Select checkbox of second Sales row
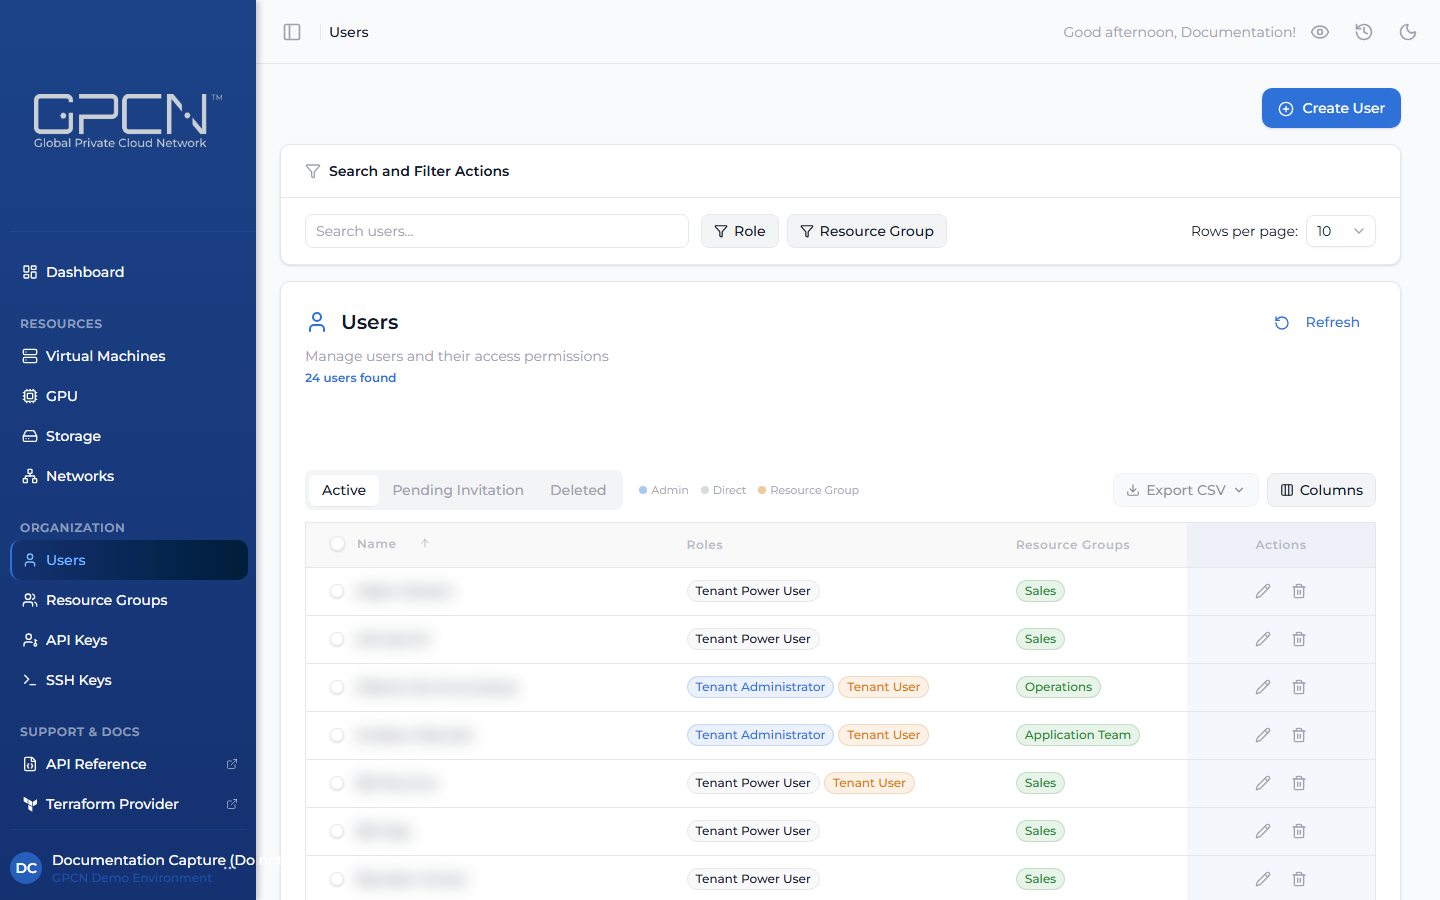 [x=337, y=640]
